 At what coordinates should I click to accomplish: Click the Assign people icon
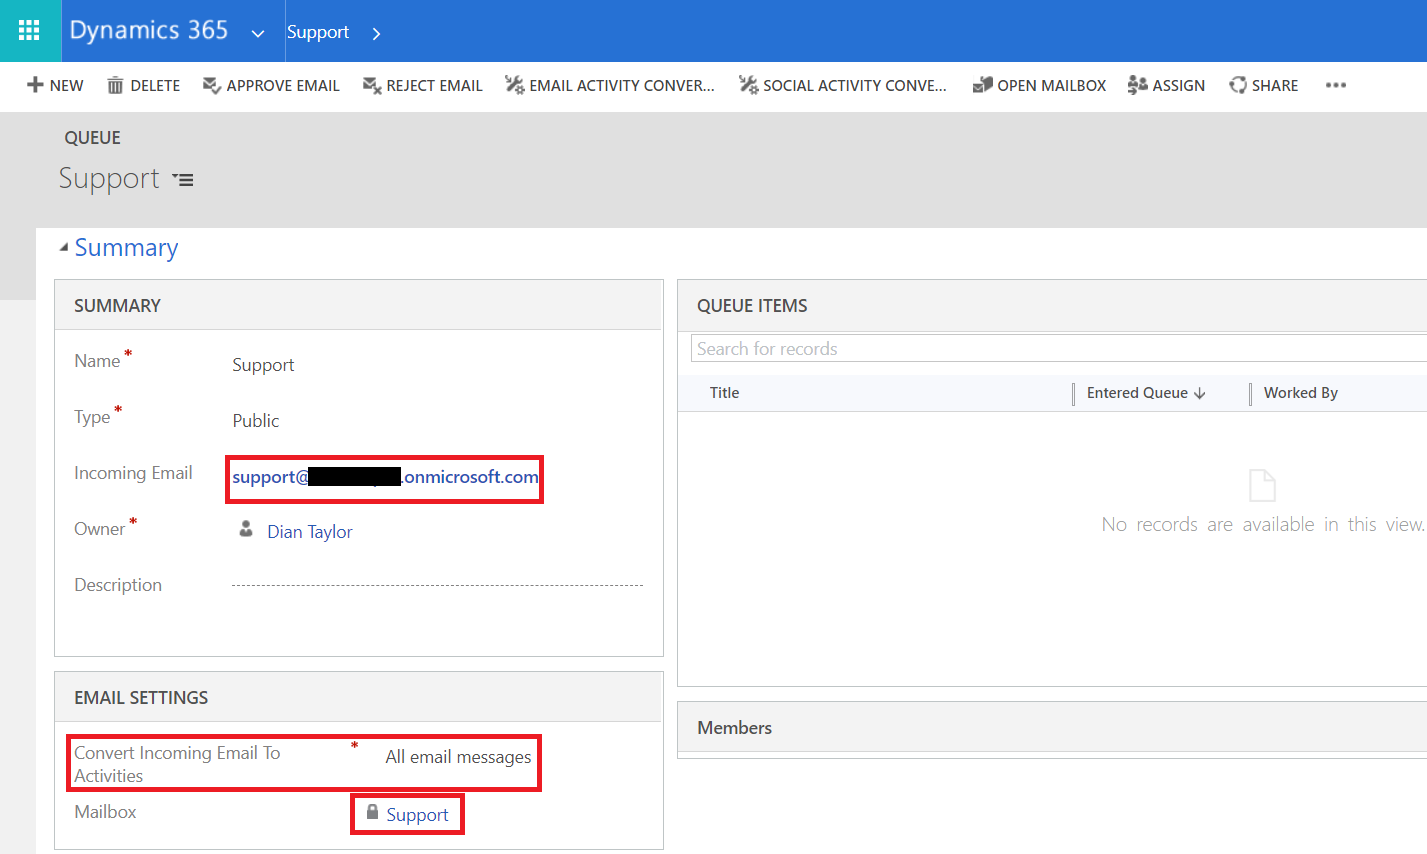coord(1137,85)
